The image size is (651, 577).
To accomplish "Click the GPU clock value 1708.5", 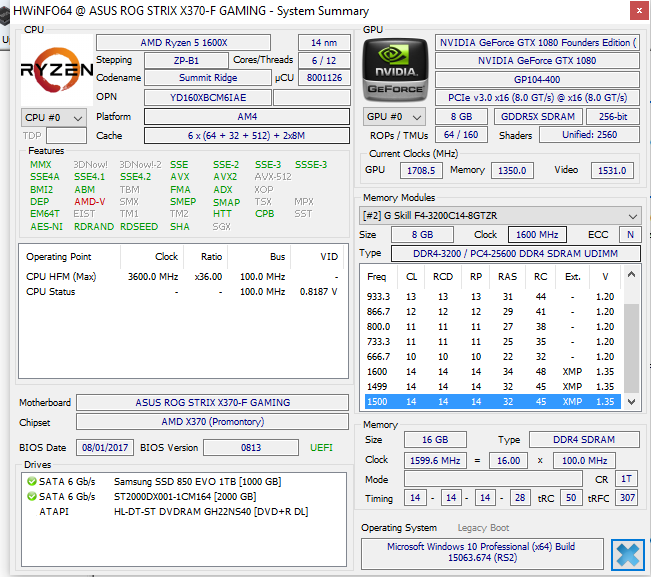I will (x=421, y=171).
